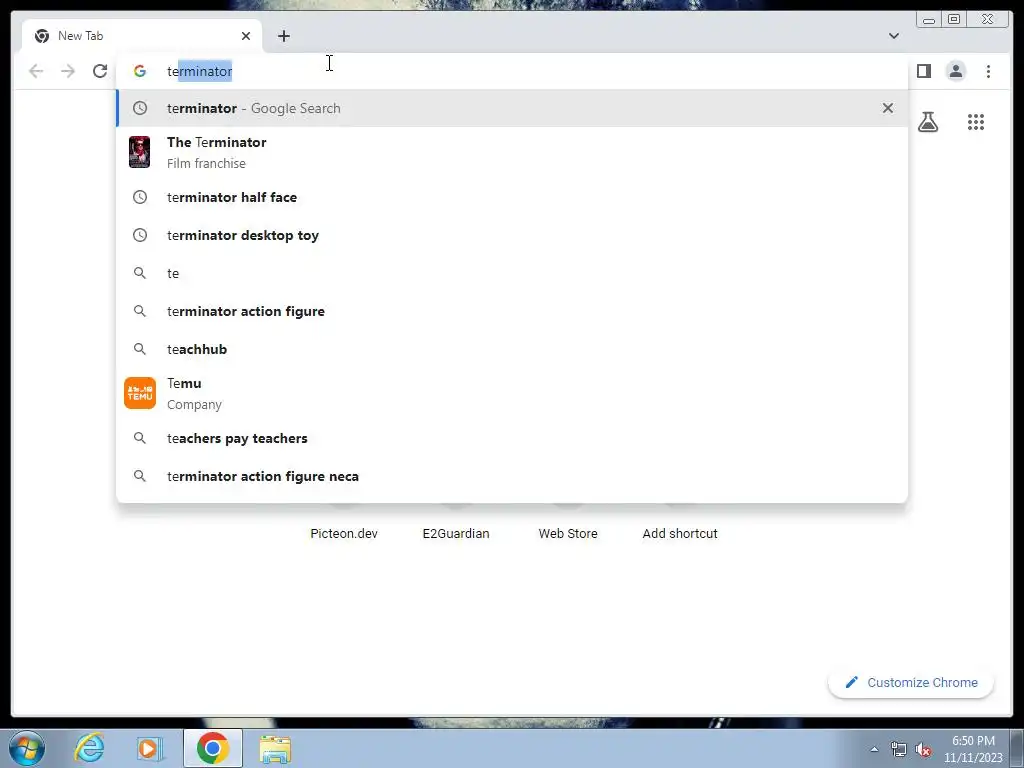The height and width of the screenshot is (768, 1024).
Task: Click the network tray icon
Action: point(899,749)
